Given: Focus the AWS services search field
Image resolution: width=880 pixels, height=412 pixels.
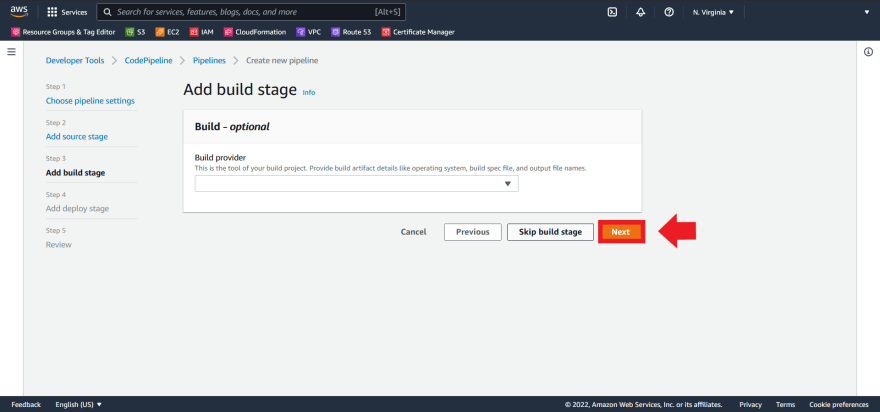Looking at the screenshot, I should tap(251, 12).
